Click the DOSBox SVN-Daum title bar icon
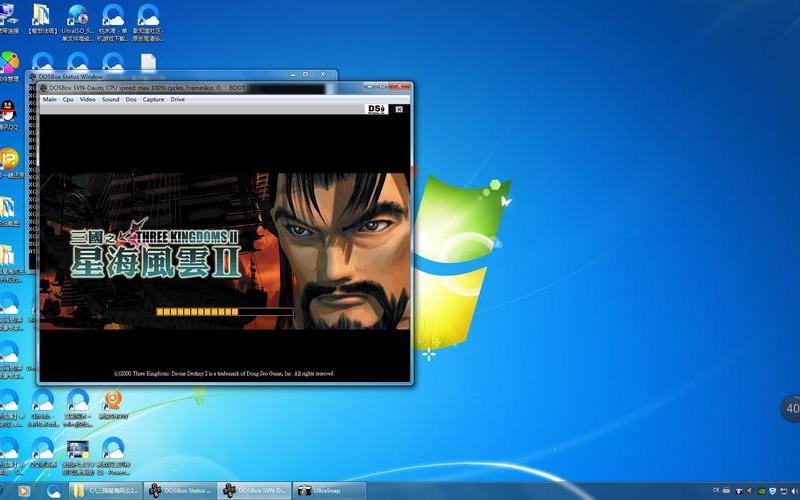 click(x=44, y=88)
